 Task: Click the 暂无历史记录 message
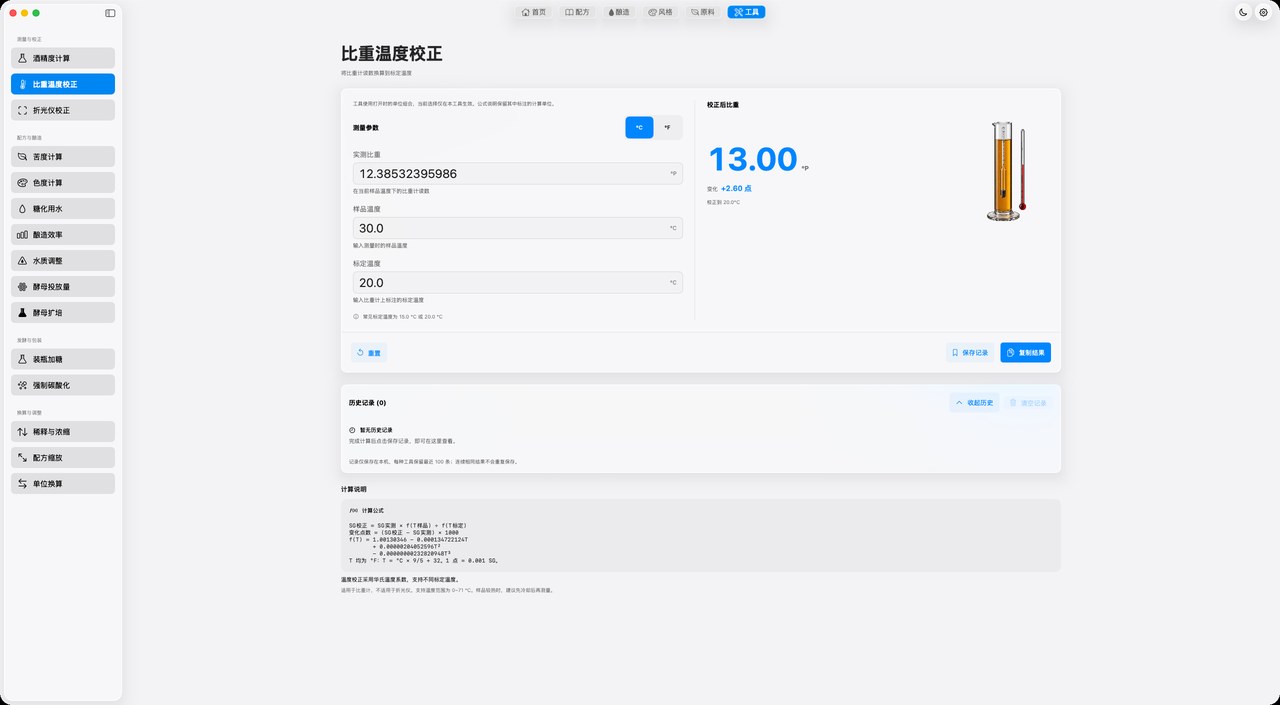coord(375,430)
